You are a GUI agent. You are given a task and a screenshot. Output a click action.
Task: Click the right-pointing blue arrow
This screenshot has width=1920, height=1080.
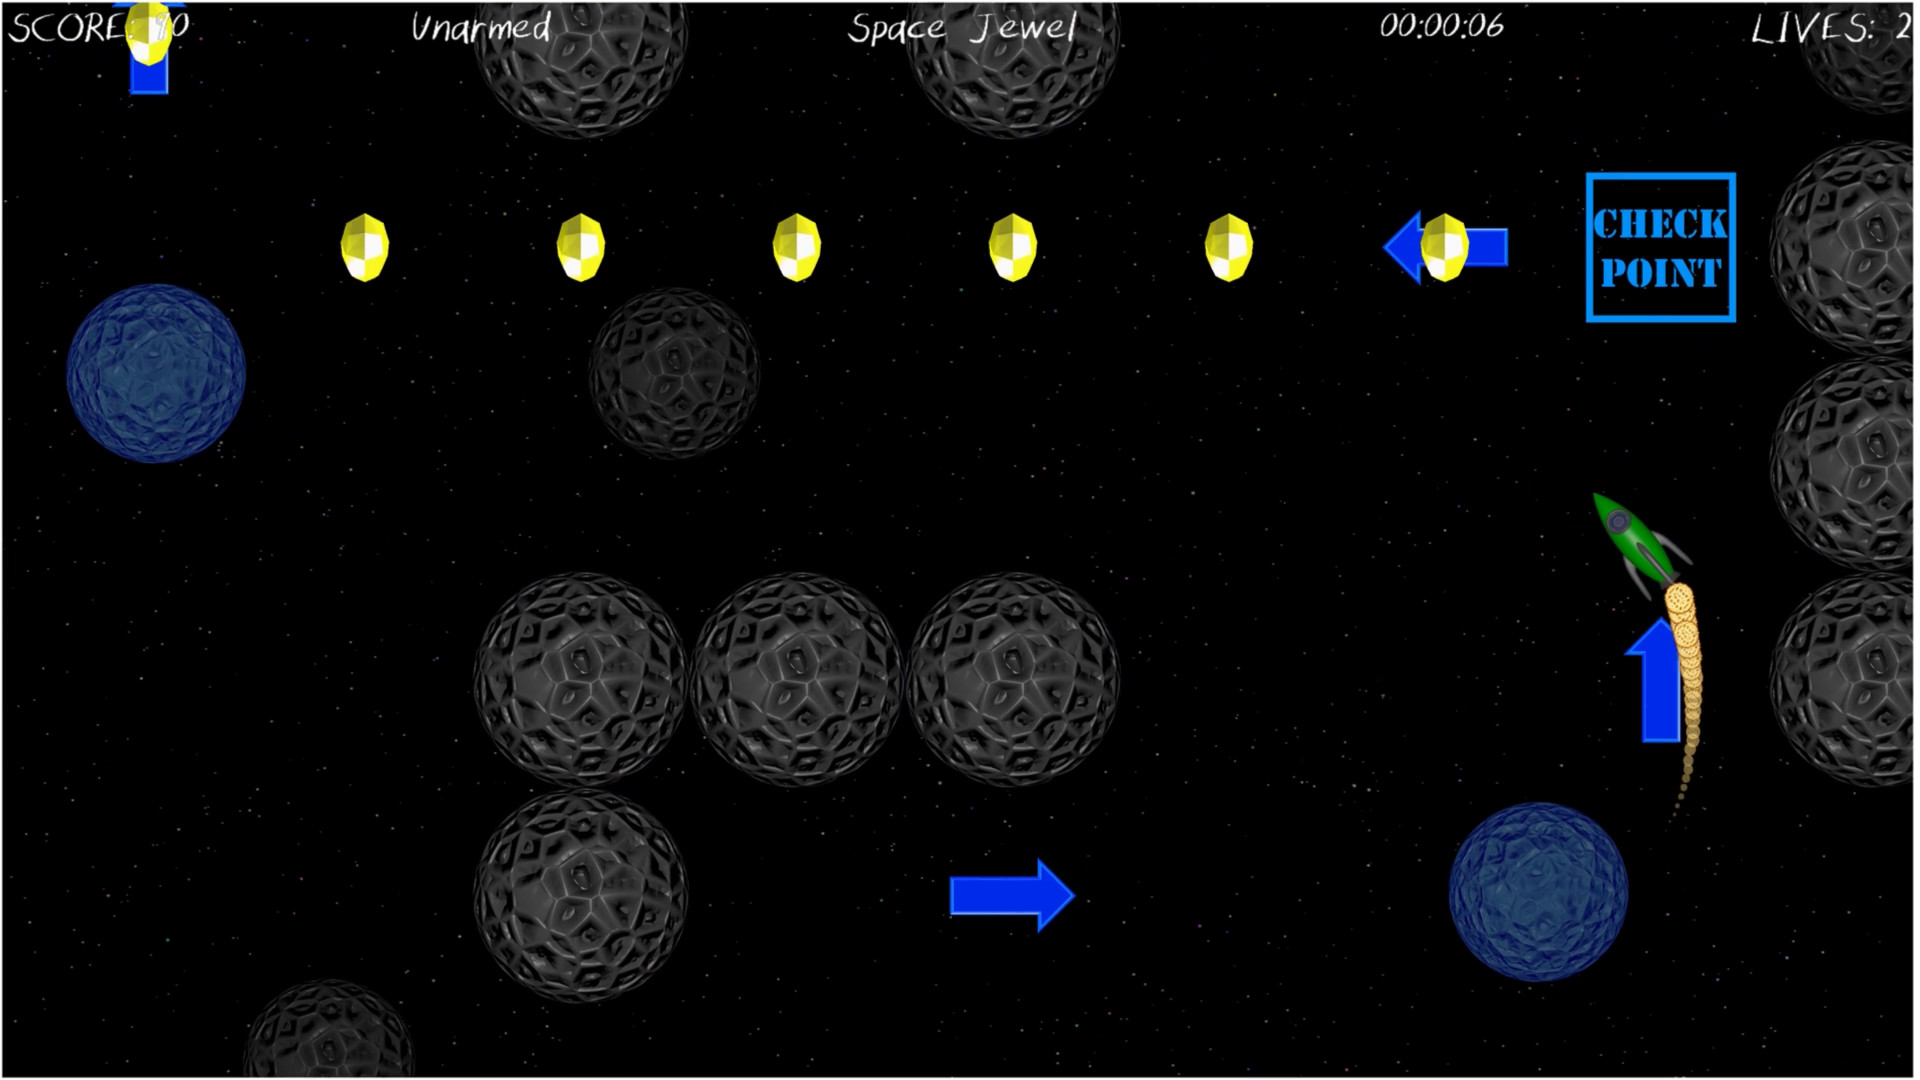(1011, 895)
